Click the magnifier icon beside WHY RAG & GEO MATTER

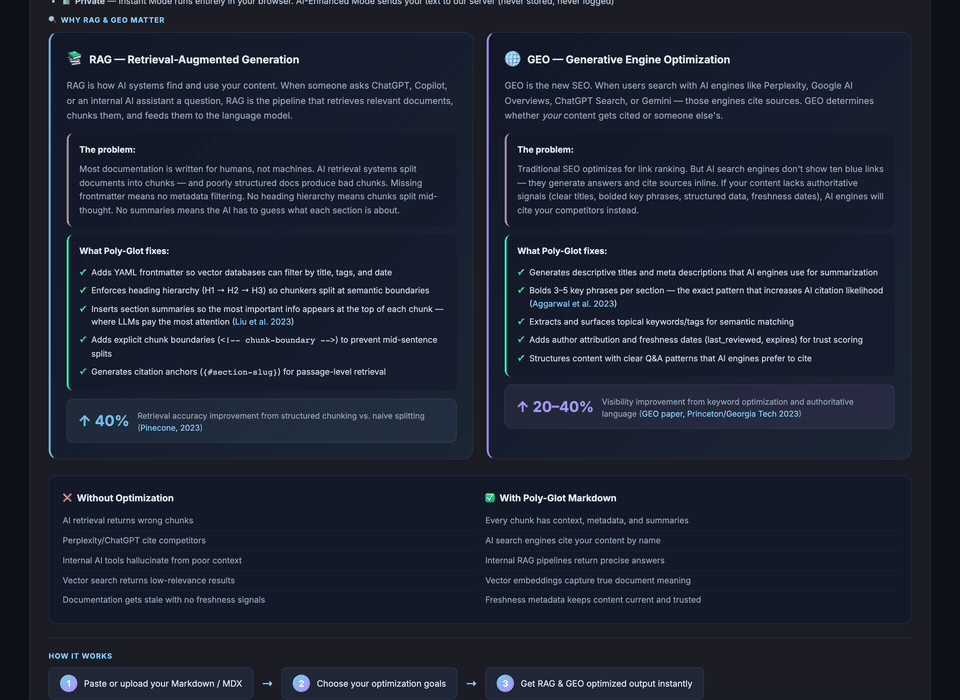coord(52,20)
